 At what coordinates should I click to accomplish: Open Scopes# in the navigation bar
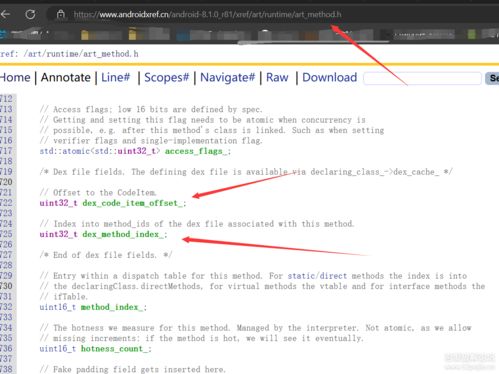pos(166,78)
